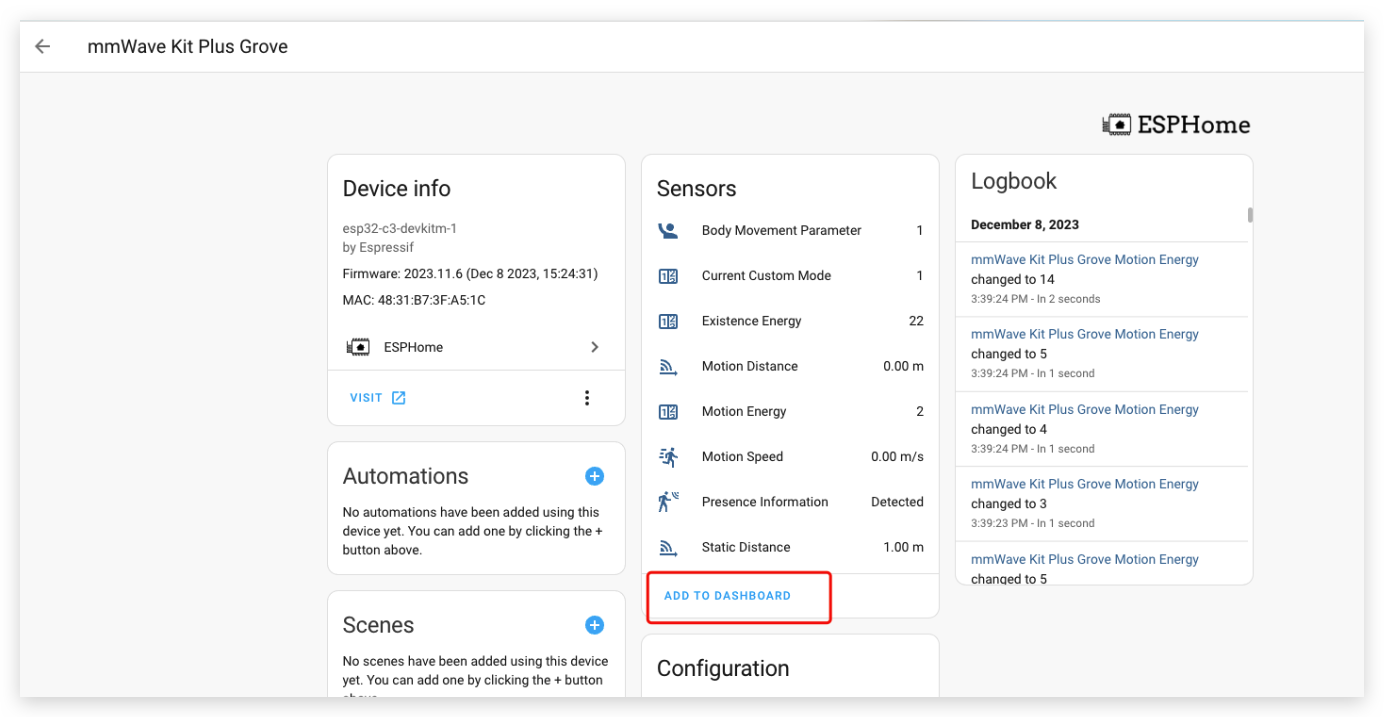The image size is (1384, 717).
Task: Select the 'Existence Energy' sensor label
Action: (x=751, y=322)
